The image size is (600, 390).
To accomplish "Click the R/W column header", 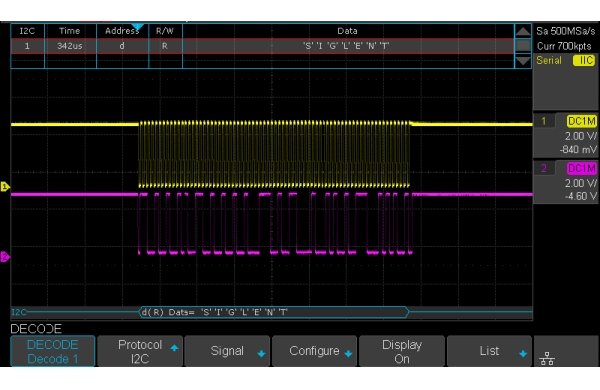I will click(x=165, y=31).
